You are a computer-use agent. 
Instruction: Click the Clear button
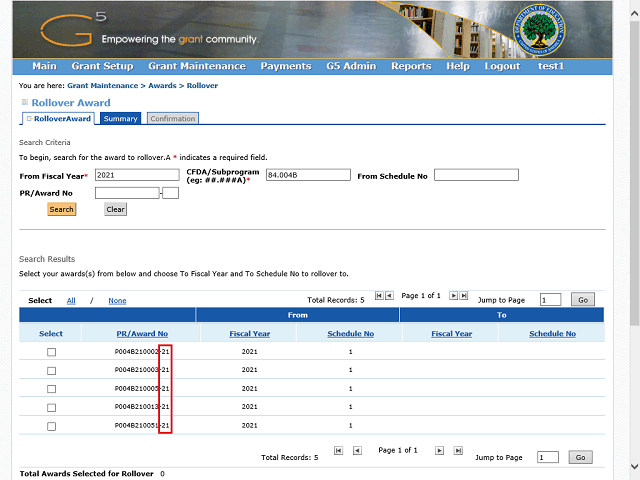tap(115, 210)
